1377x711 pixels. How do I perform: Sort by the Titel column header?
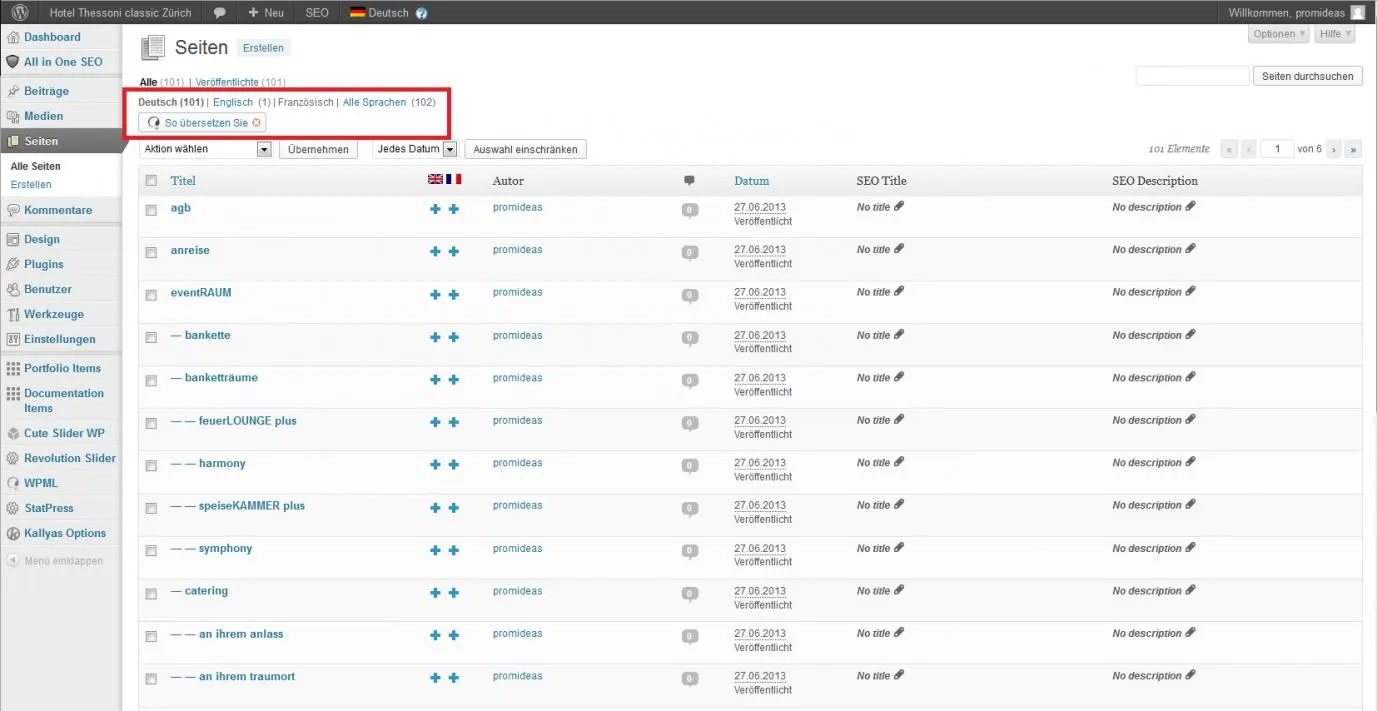183,181
